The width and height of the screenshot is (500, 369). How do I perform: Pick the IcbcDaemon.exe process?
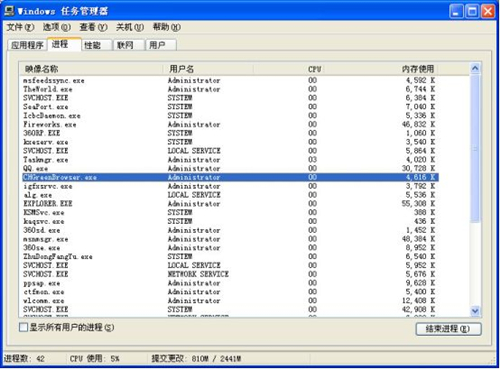[230, 115]
